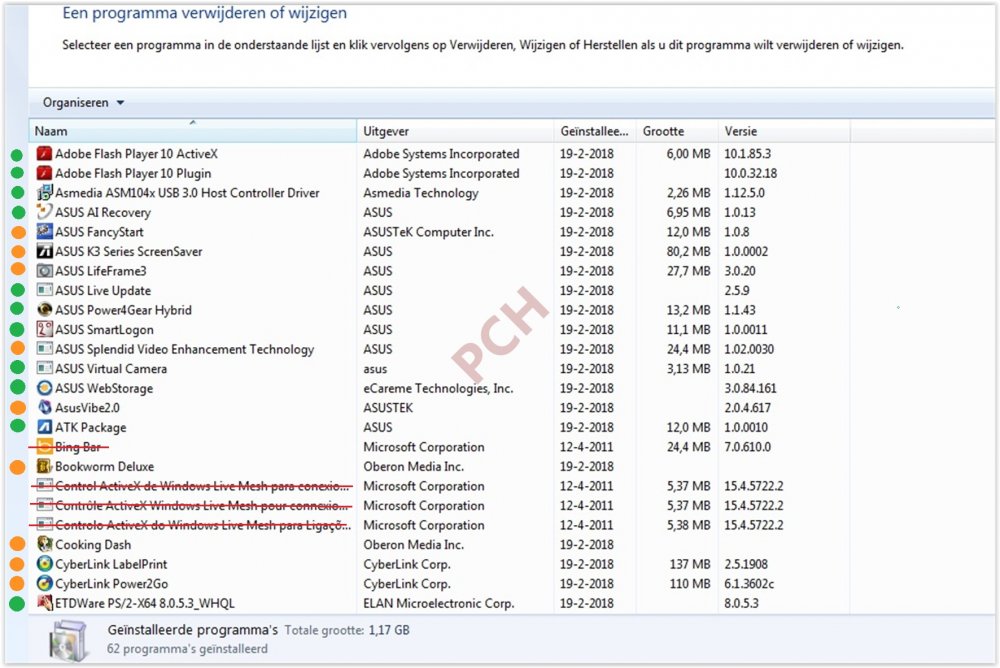
Task: Sort by the Geïnstallee... date column
Action: pyautogui.click(x=594, y=131)
